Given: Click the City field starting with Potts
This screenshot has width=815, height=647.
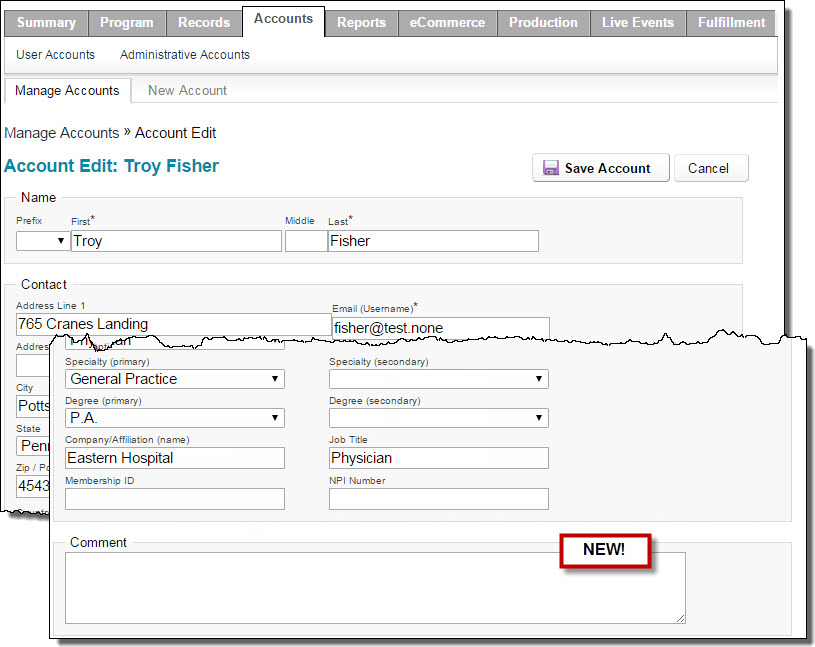Looking at the screenshot, I should [33, 406].
